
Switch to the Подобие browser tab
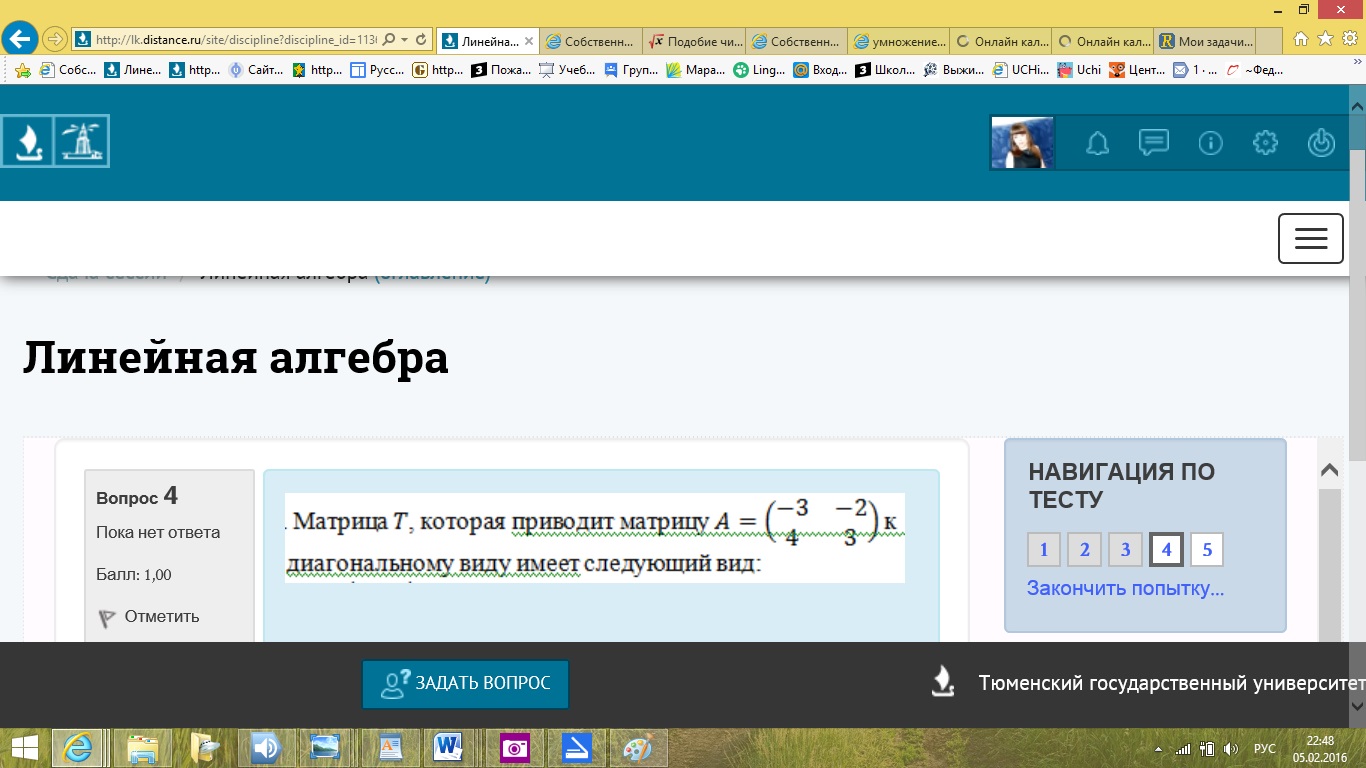click(x=695, y=42)
